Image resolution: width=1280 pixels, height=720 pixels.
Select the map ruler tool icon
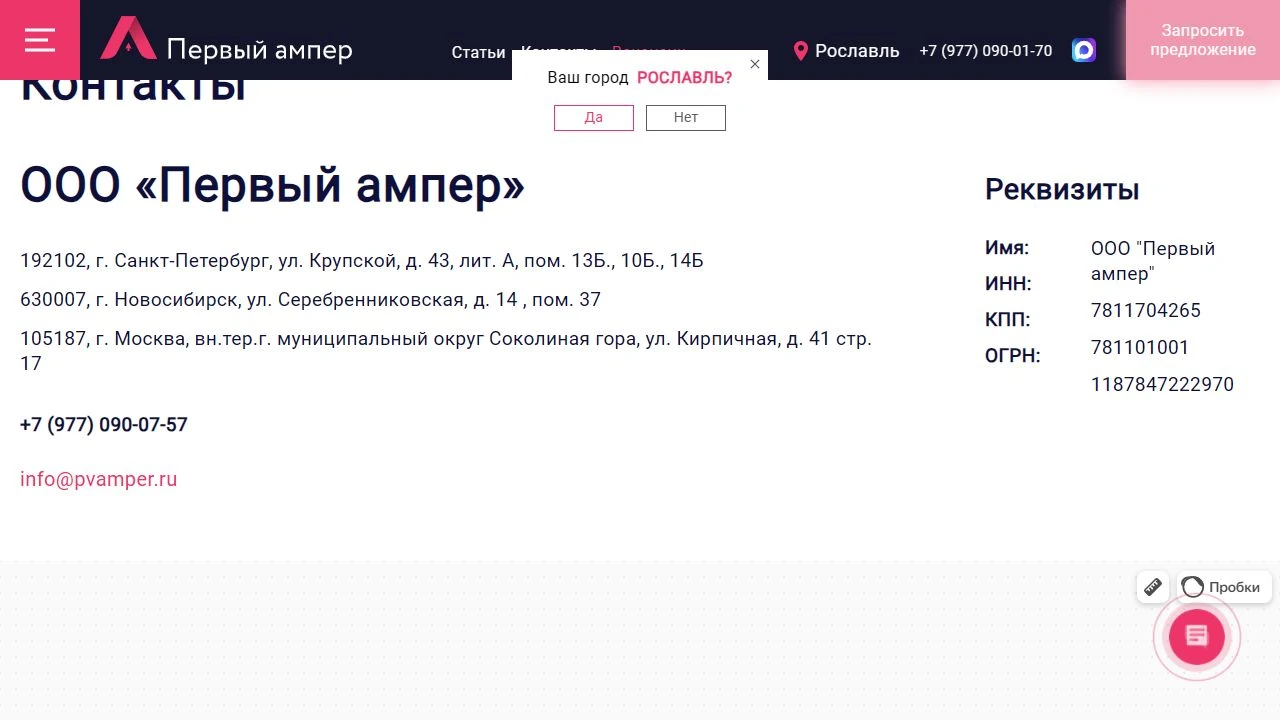(1153, 587)
